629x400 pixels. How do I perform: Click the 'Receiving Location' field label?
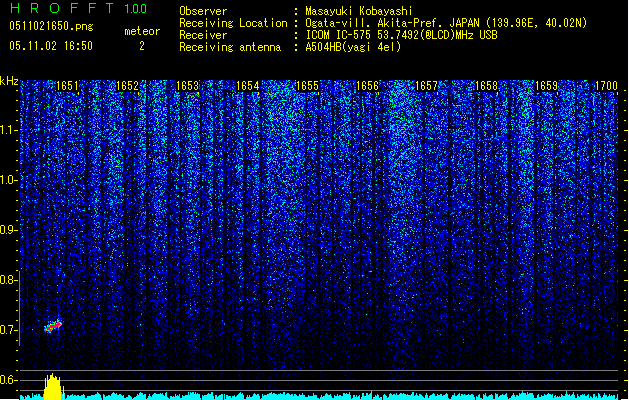point(233,23)
